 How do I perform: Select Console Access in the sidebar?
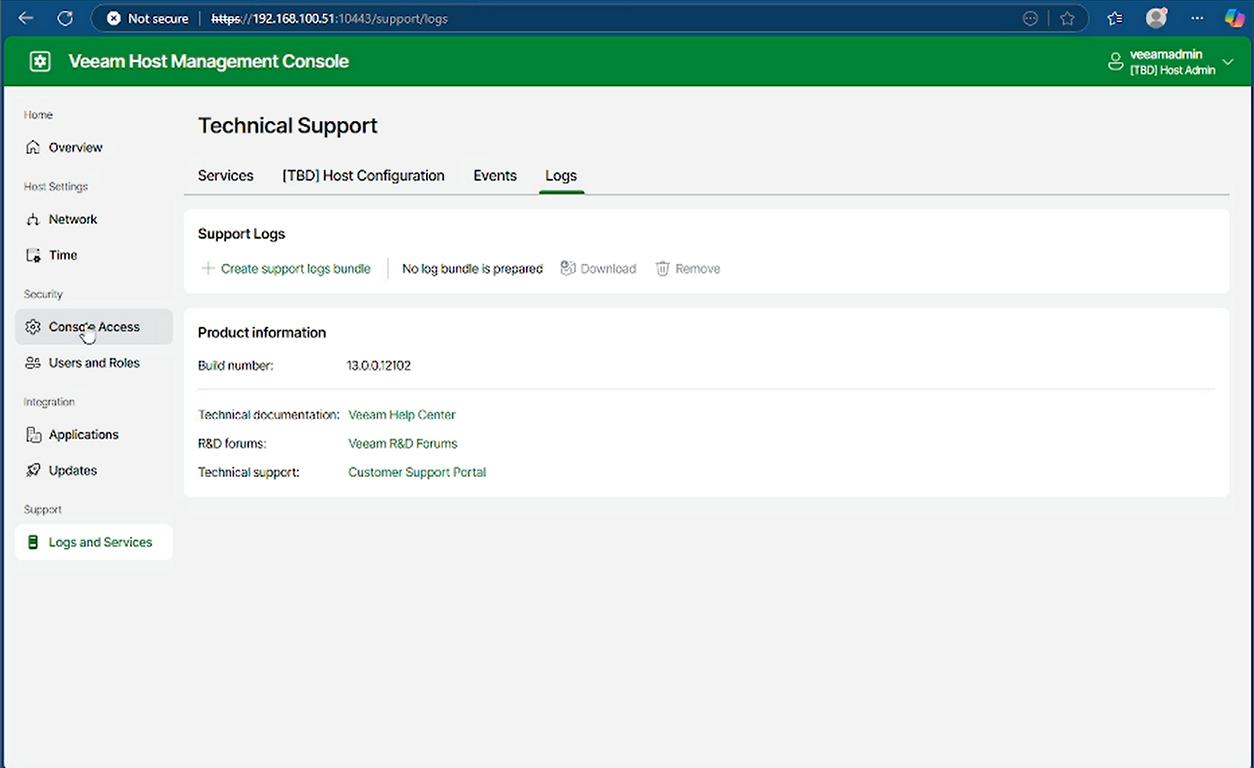point(94,327)
